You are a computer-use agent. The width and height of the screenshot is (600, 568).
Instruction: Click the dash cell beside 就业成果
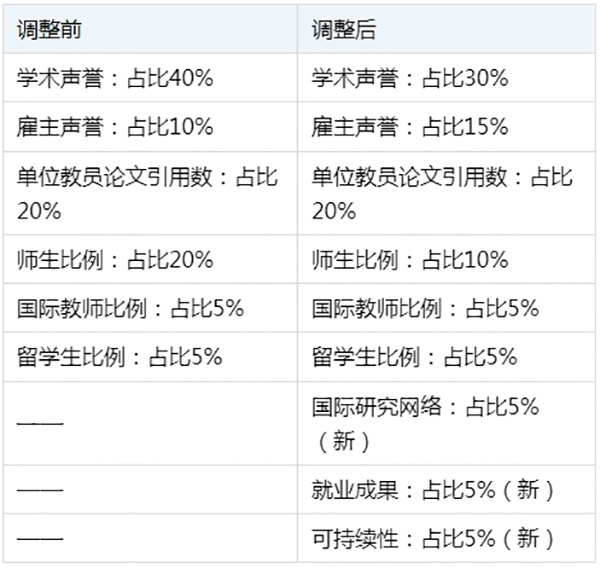pyautogui.click(x=150, y=490)
